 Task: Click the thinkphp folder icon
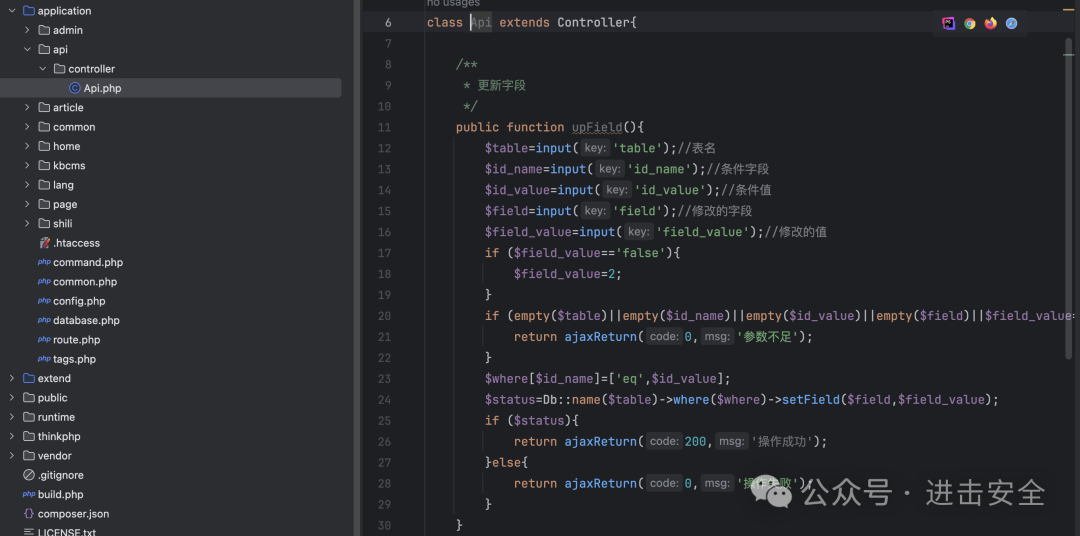pos(29,436)
